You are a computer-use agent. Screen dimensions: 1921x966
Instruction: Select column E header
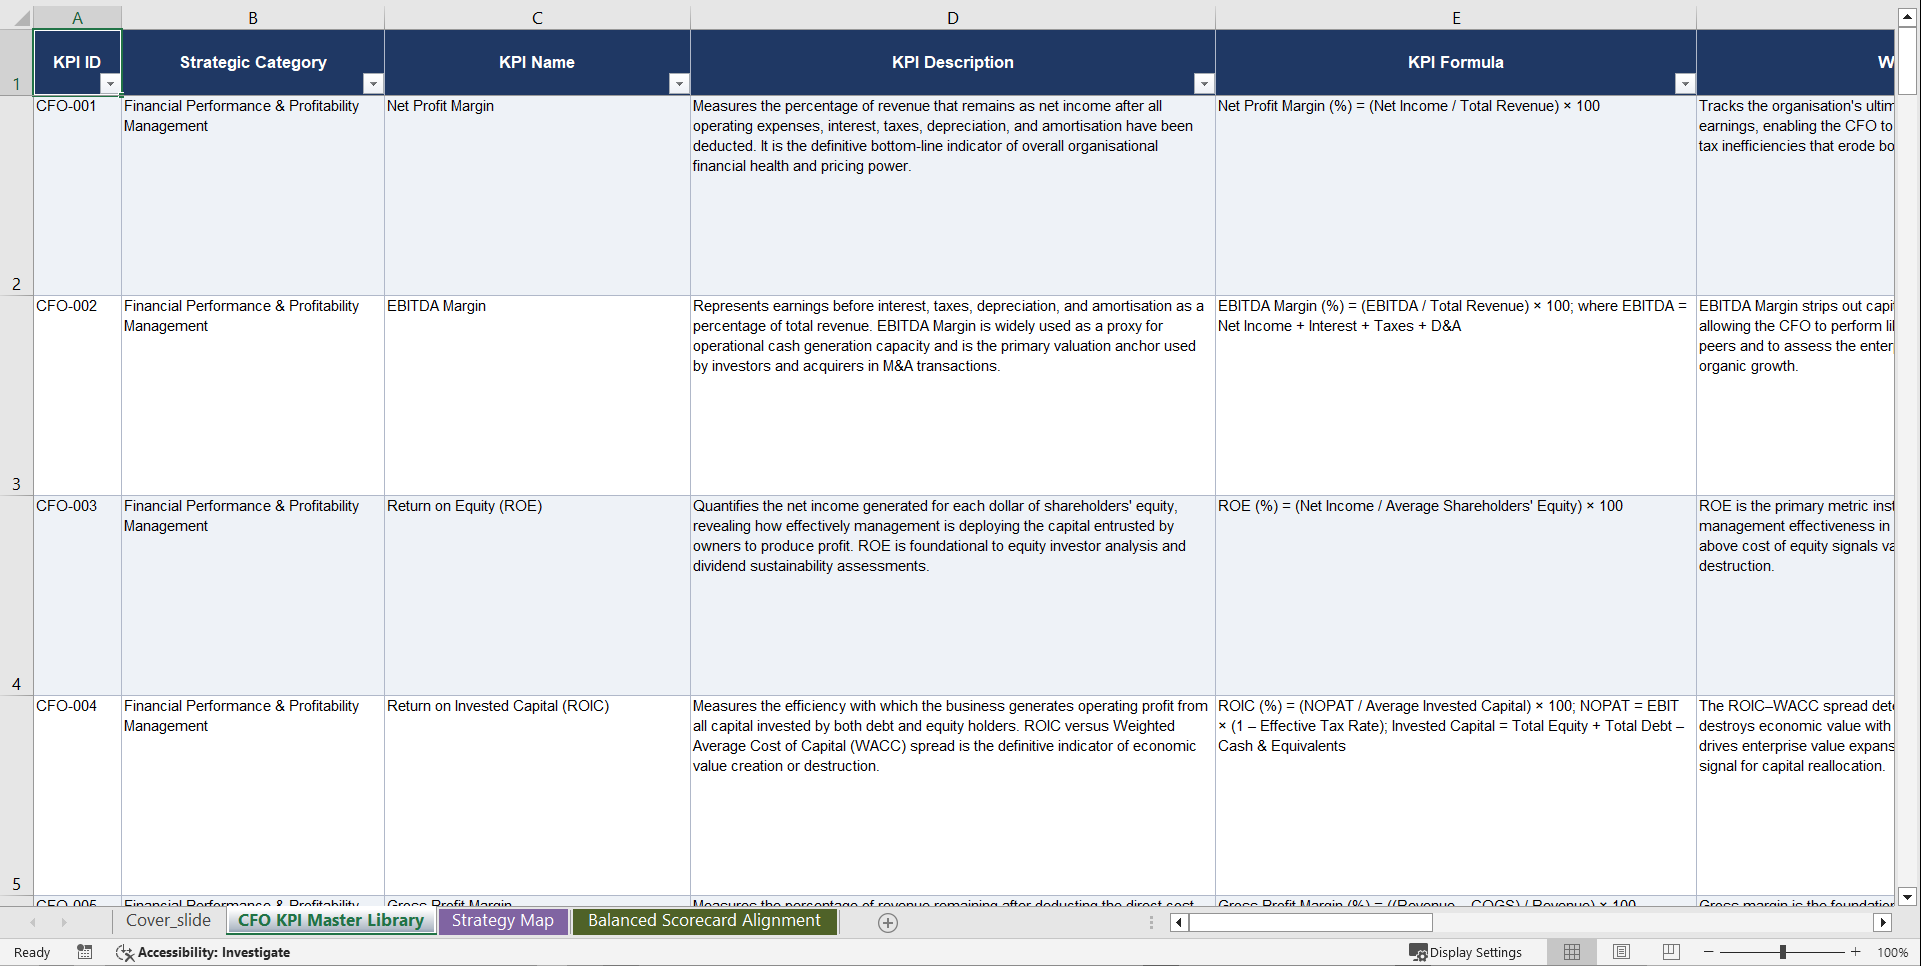(x=1456, y=18)
